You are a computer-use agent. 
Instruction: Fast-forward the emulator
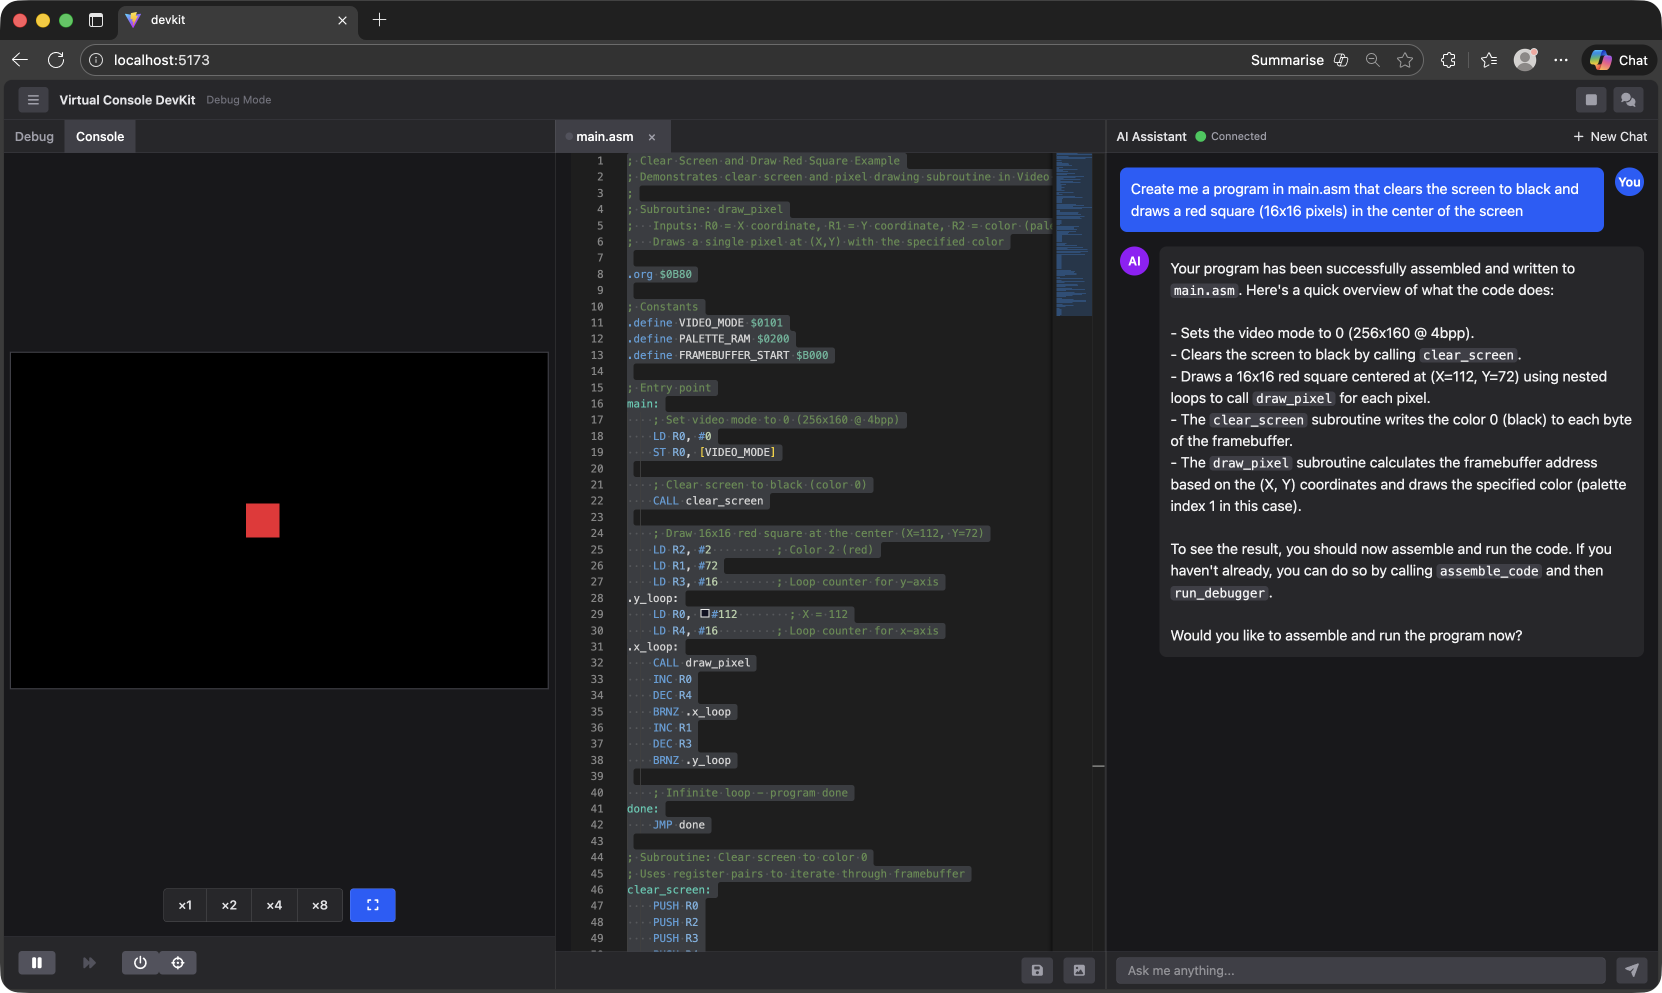[x=89, y=962]
